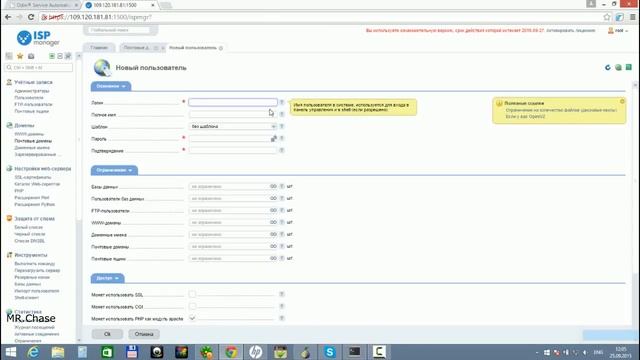This screenshot has height=360, width=640.
Task: Open Белый список in sidebar
Action: click(29, 227)
